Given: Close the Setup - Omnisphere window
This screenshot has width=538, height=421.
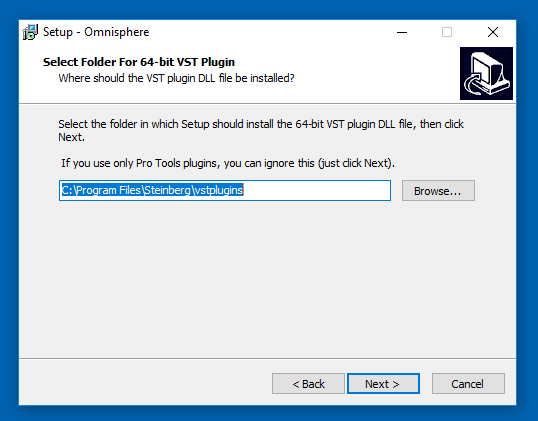Looking at the screenshot, I should 493,32.
